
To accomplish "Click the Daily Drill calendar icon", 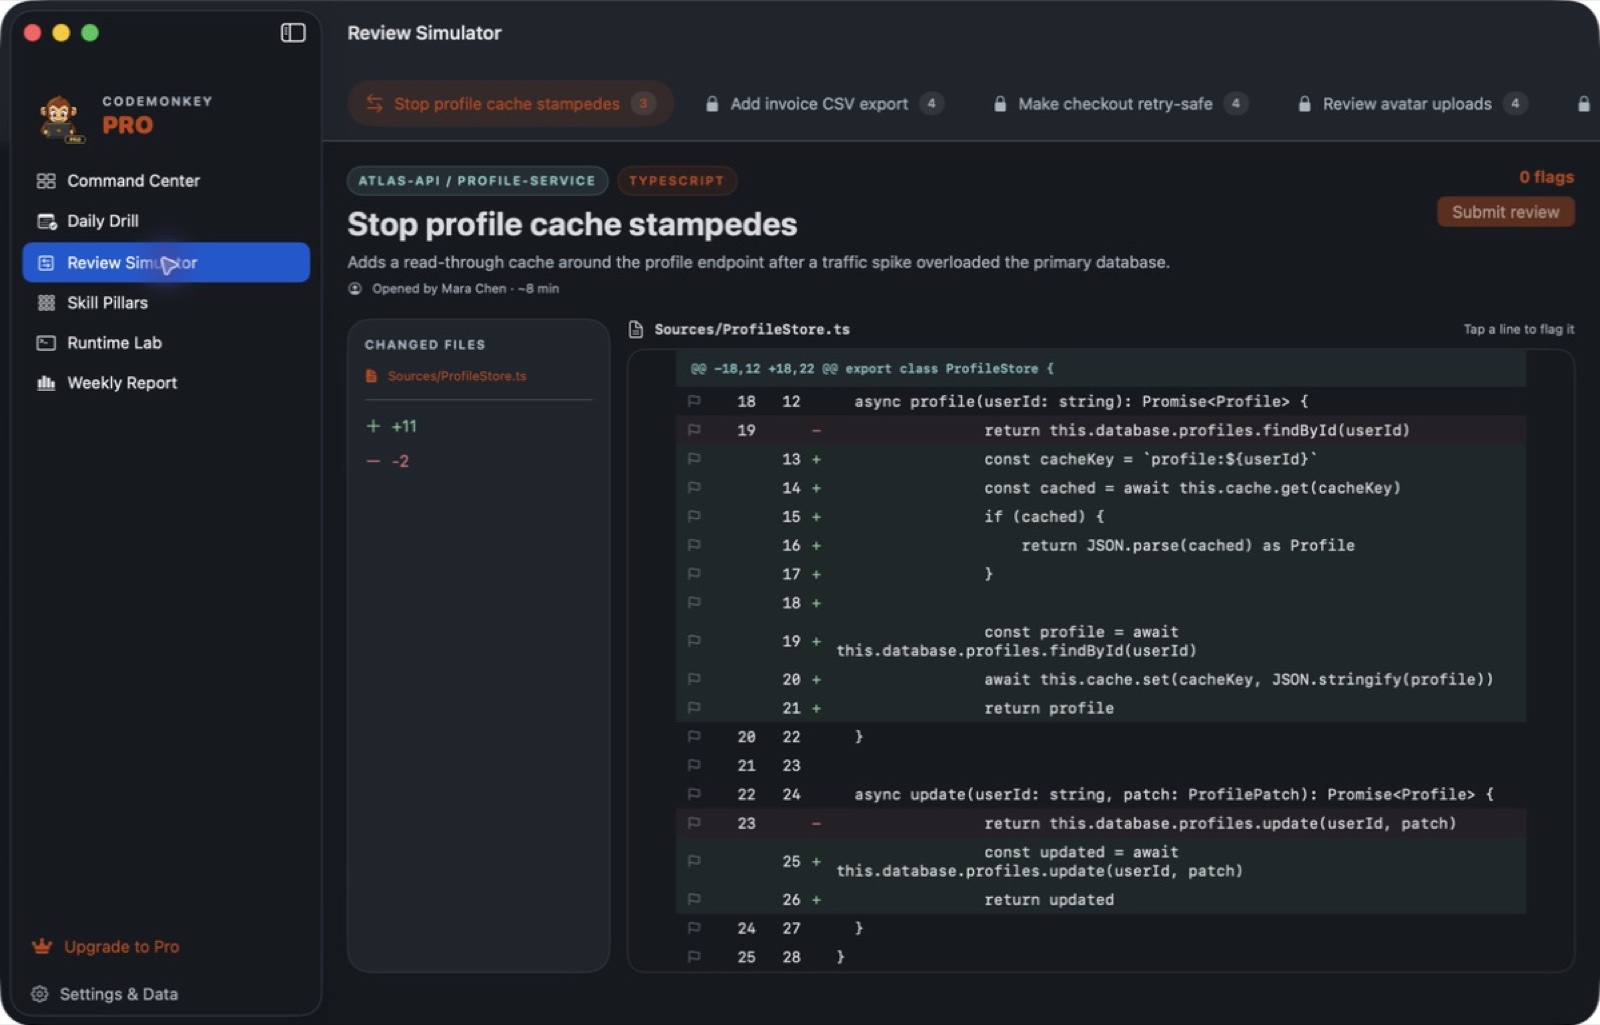I will pyautogui.click(x=46, y=221).
